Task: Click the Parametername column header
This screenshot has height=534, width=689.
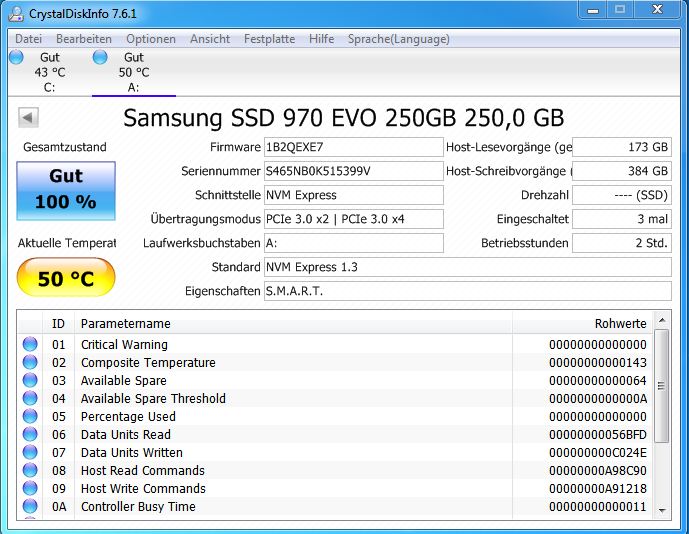Action: tap(293, 323)
